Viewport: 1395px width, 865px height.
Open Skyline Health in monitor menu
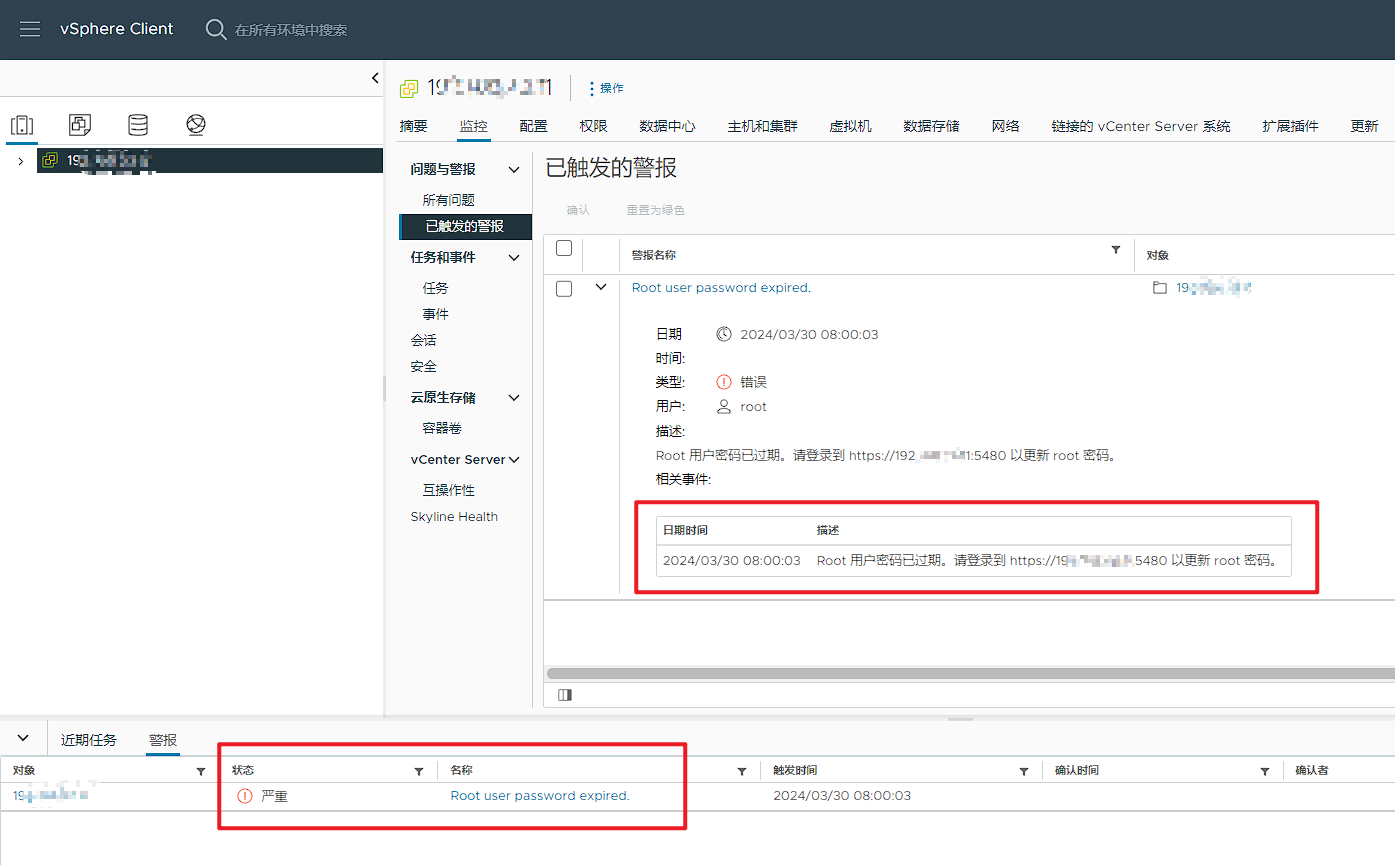pyautogui.click(x=454, y=517)
